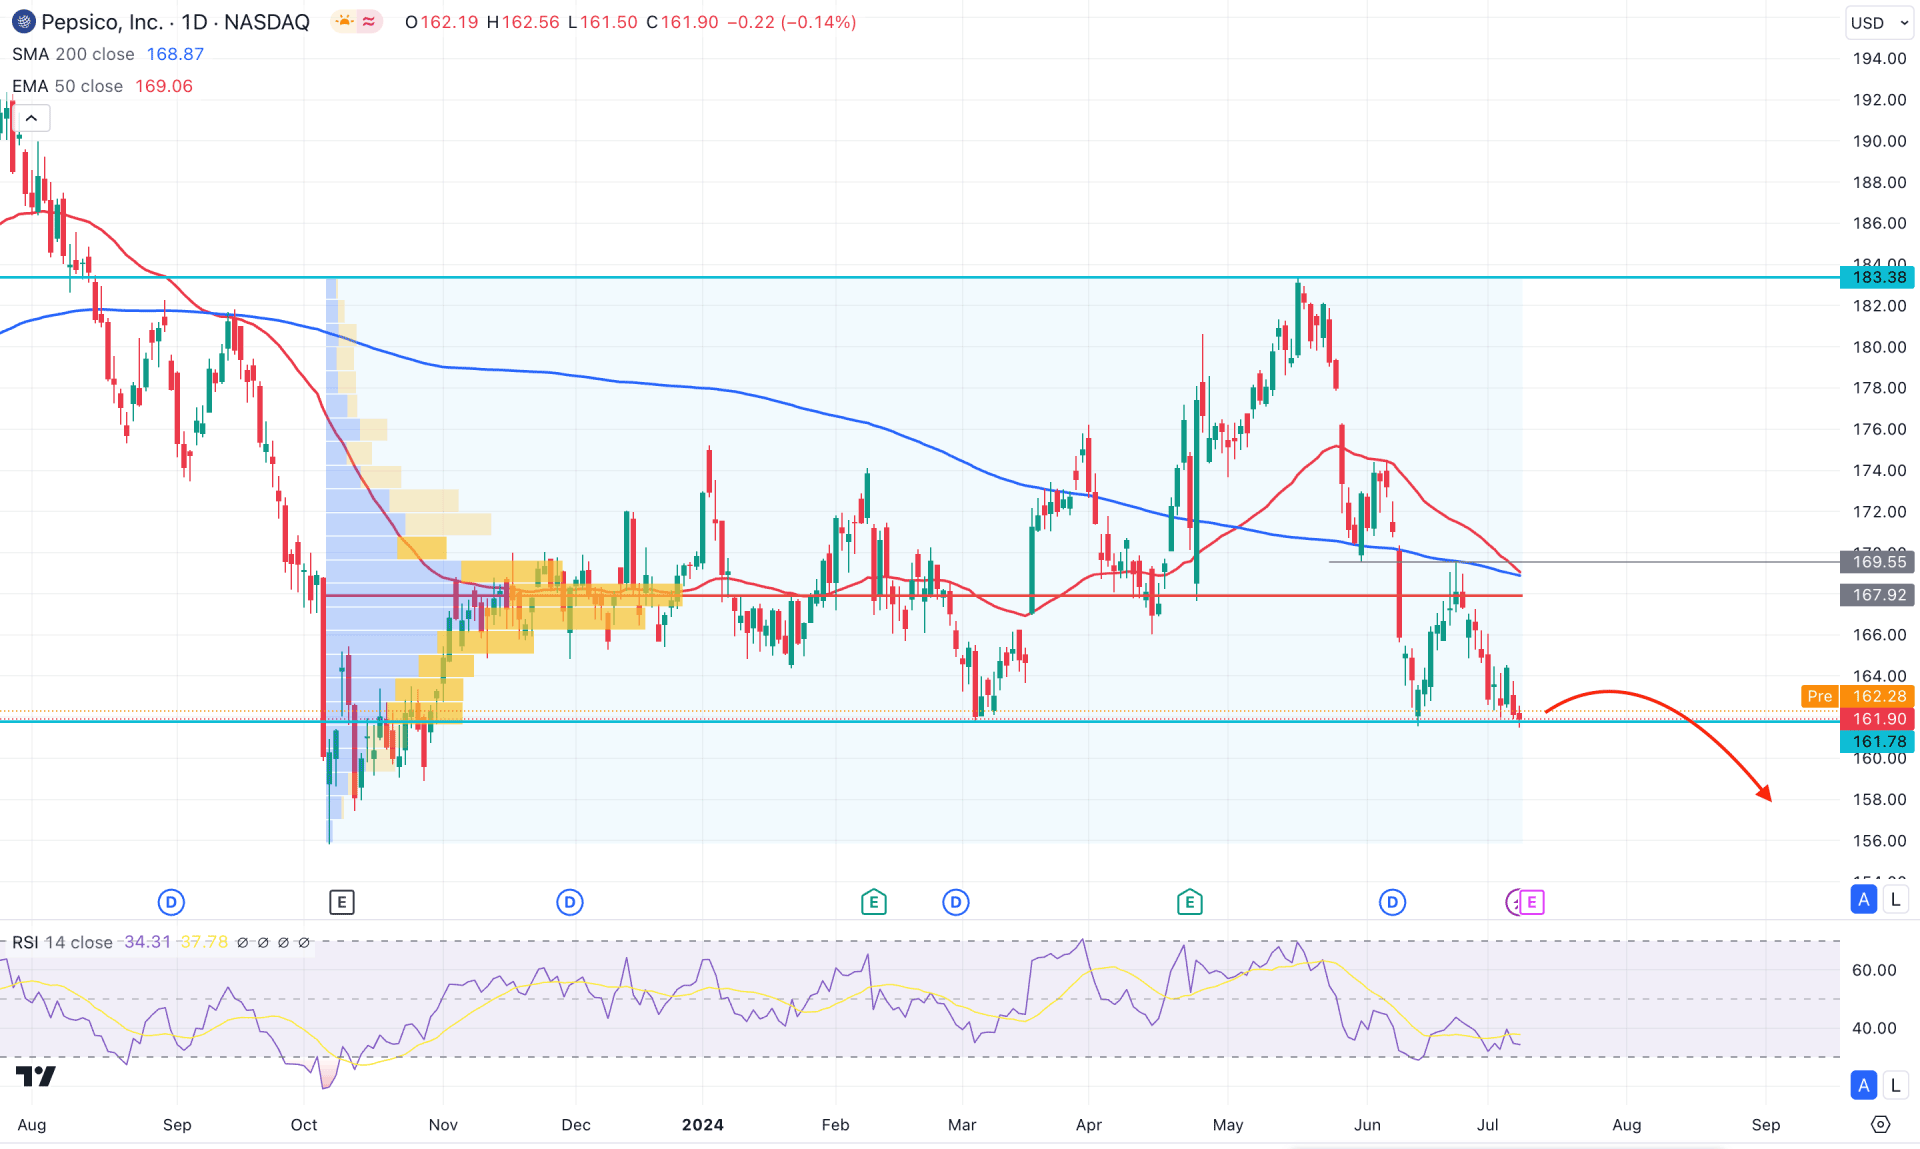1920x1149 pixels.
Task: Click the close value C161.90 in header
Action: click(x=682, y=22)
